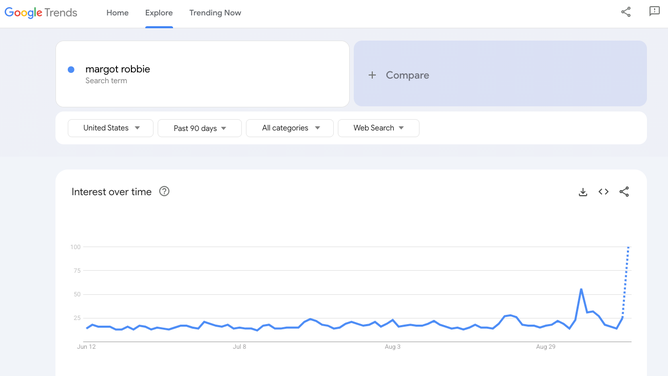Viewport: 668px width, 376px height.
Task: Go to the Home tab
Action: (117, 13)
